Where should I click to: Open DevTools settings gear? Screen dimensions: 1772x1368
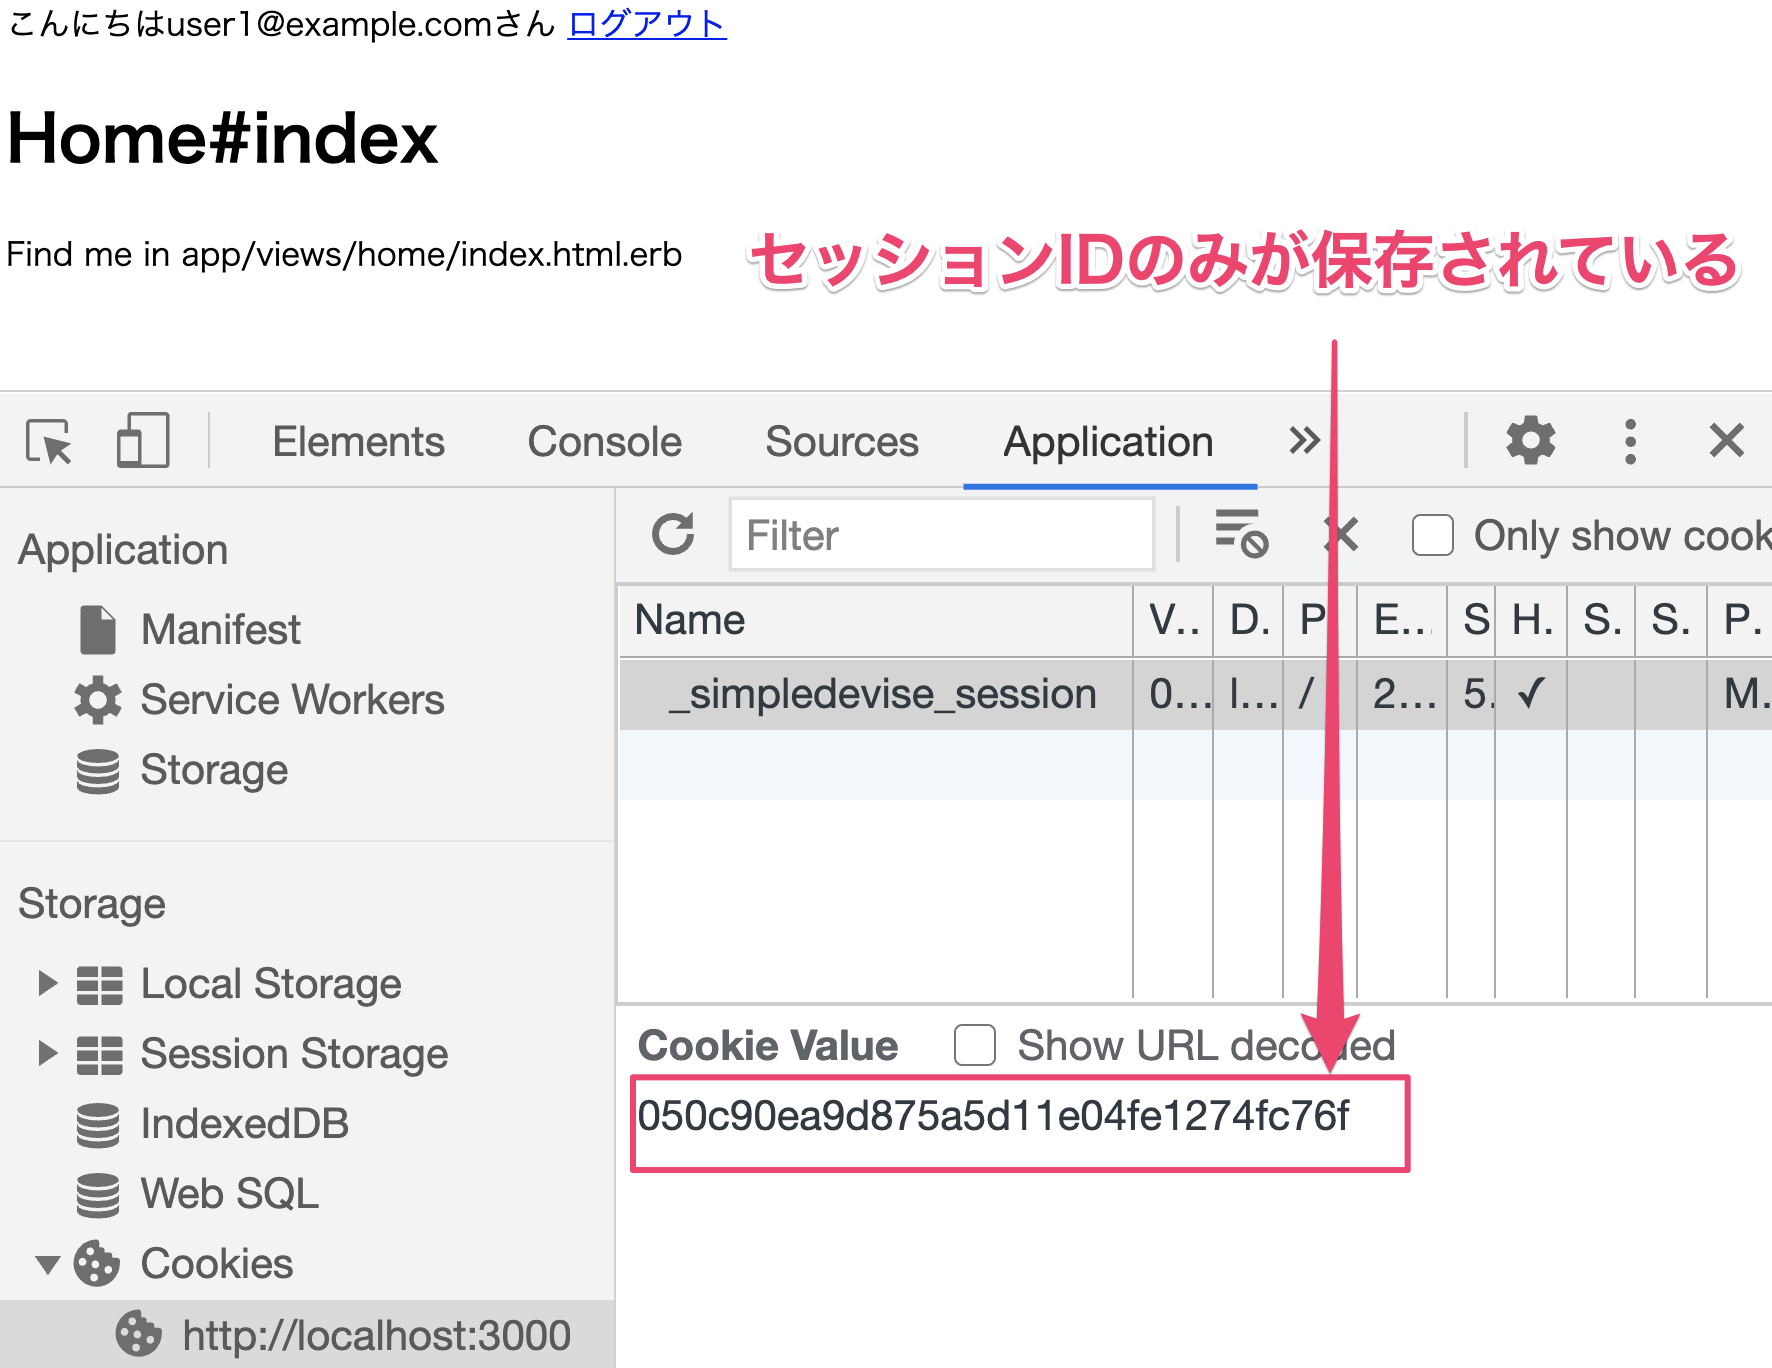tap(1530, 441)
